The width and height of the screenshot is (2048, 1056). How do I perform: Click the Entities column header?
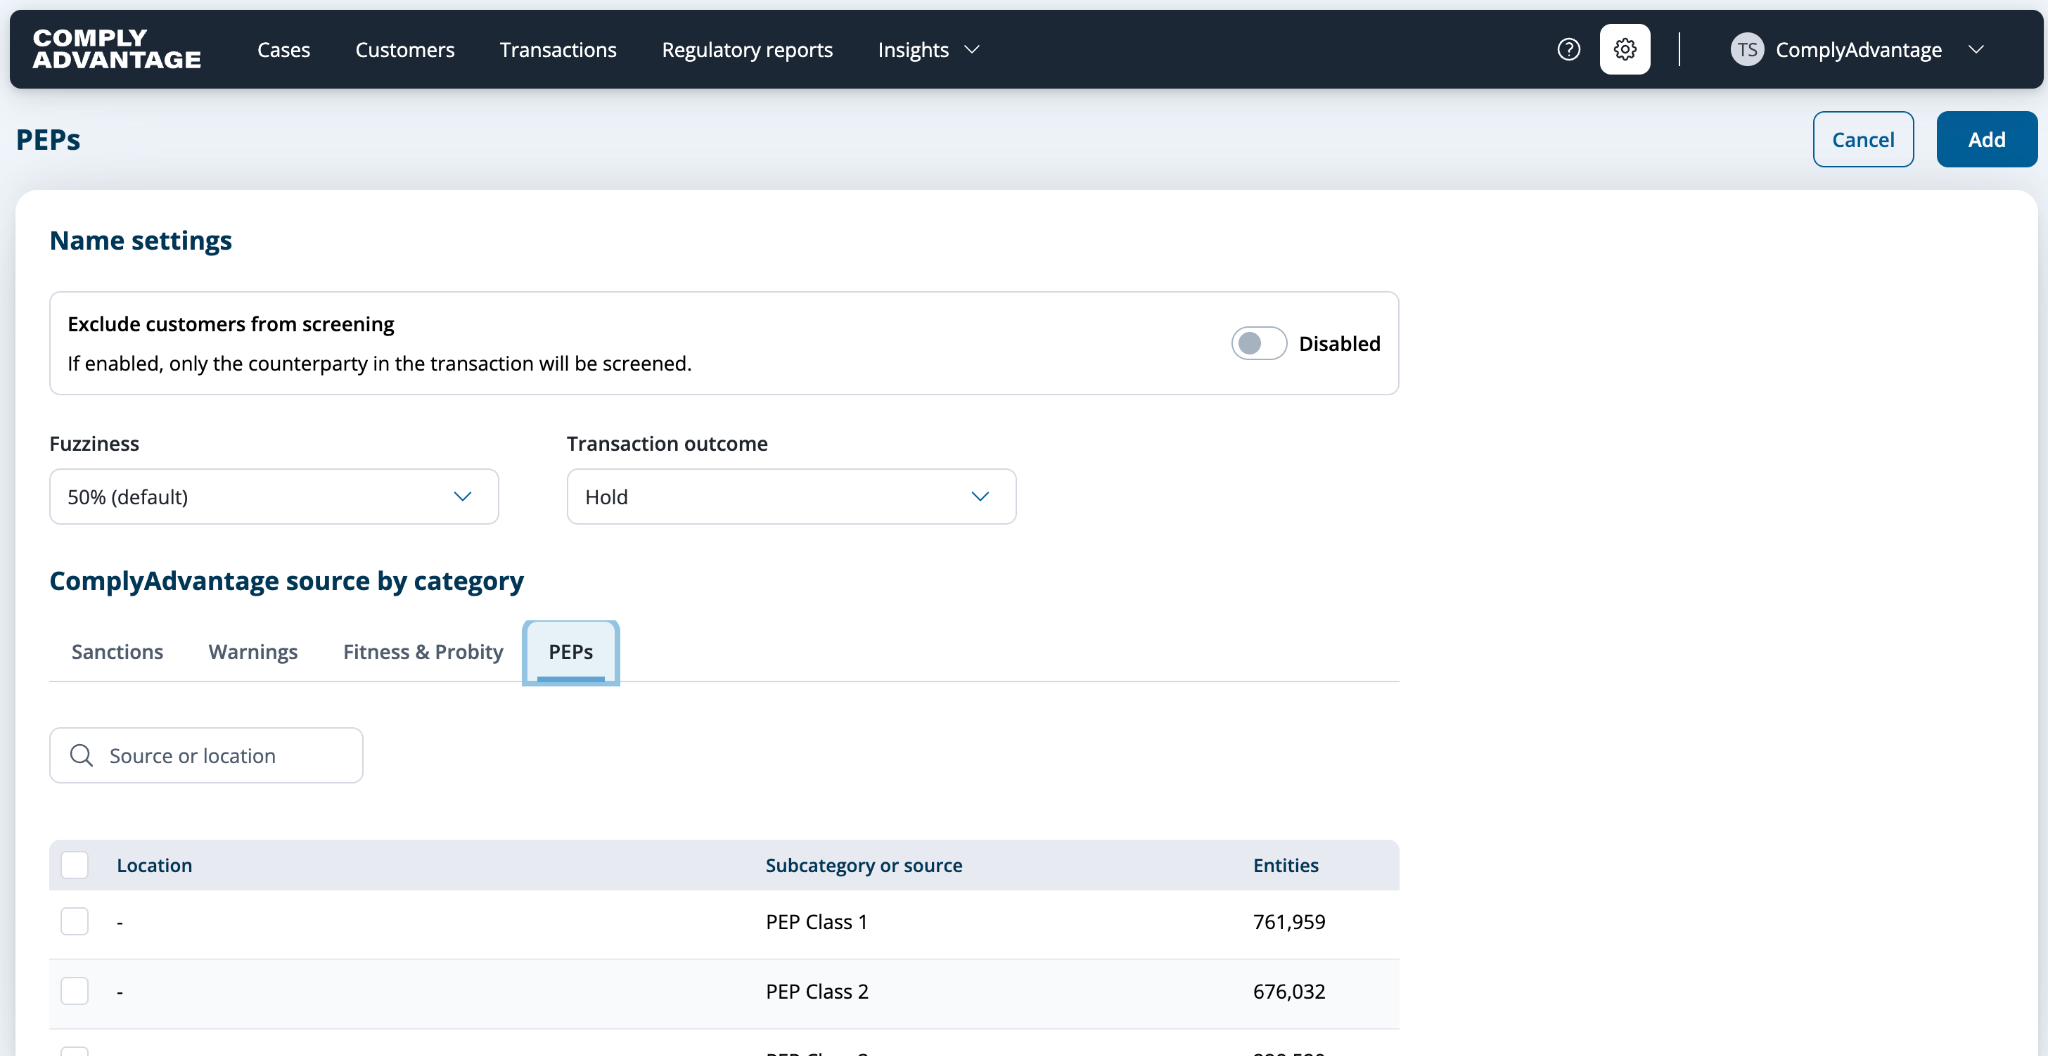pyautogui.click(x=1286, y=865)
